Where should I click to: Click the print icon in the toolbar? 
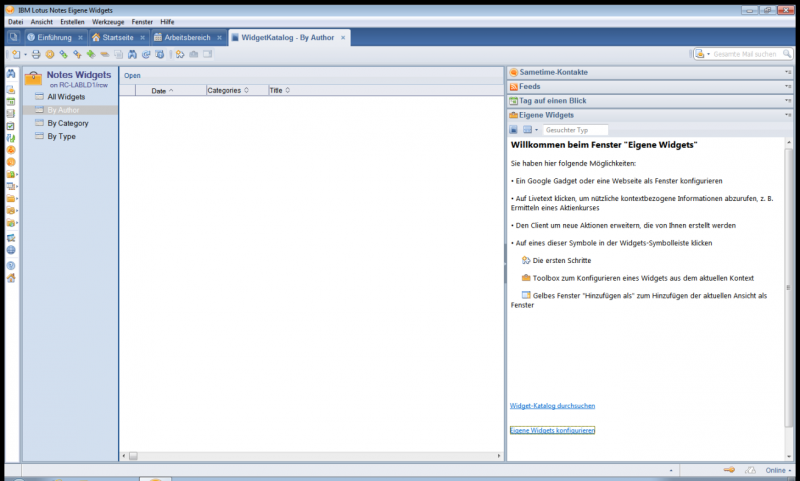(36, 54)
